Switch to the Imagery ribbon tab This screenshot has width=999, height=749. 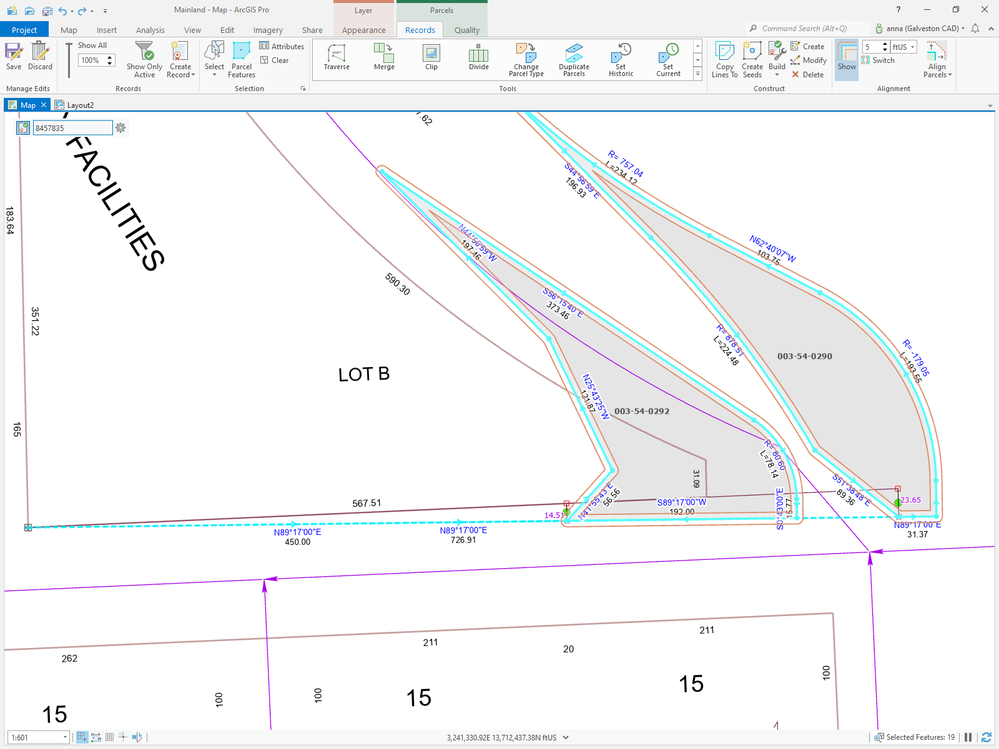(268, 30)
